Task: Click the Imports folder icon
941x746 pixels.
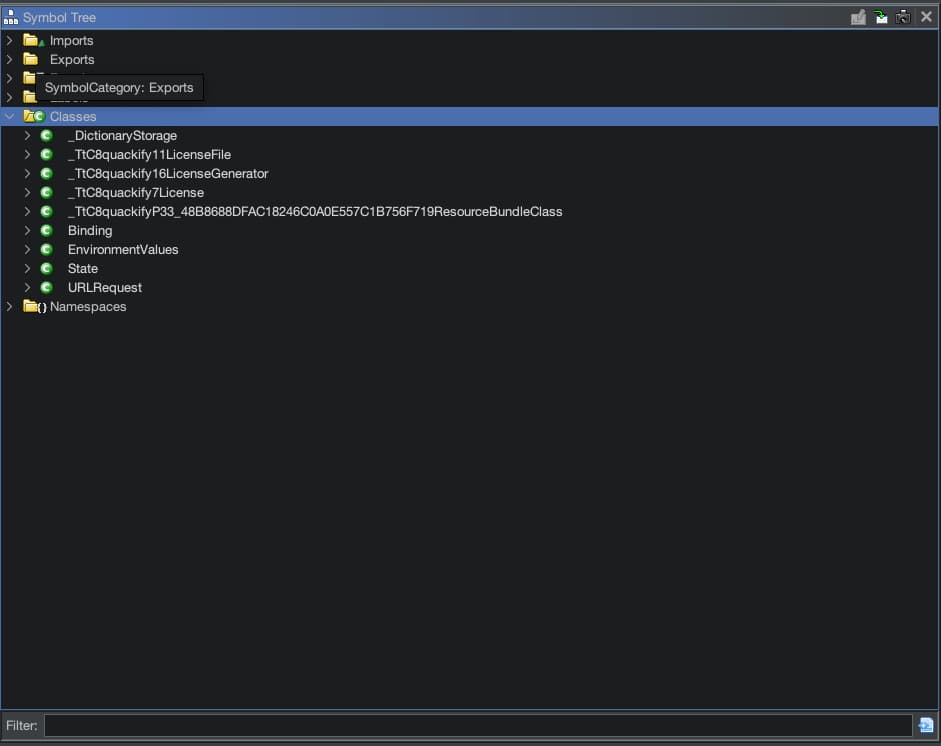Action: coord(32,41)
